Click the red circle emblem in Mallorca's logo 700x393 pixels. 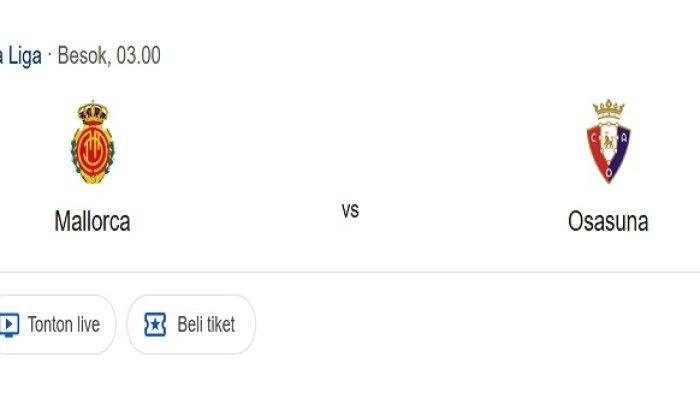point(92,151)
